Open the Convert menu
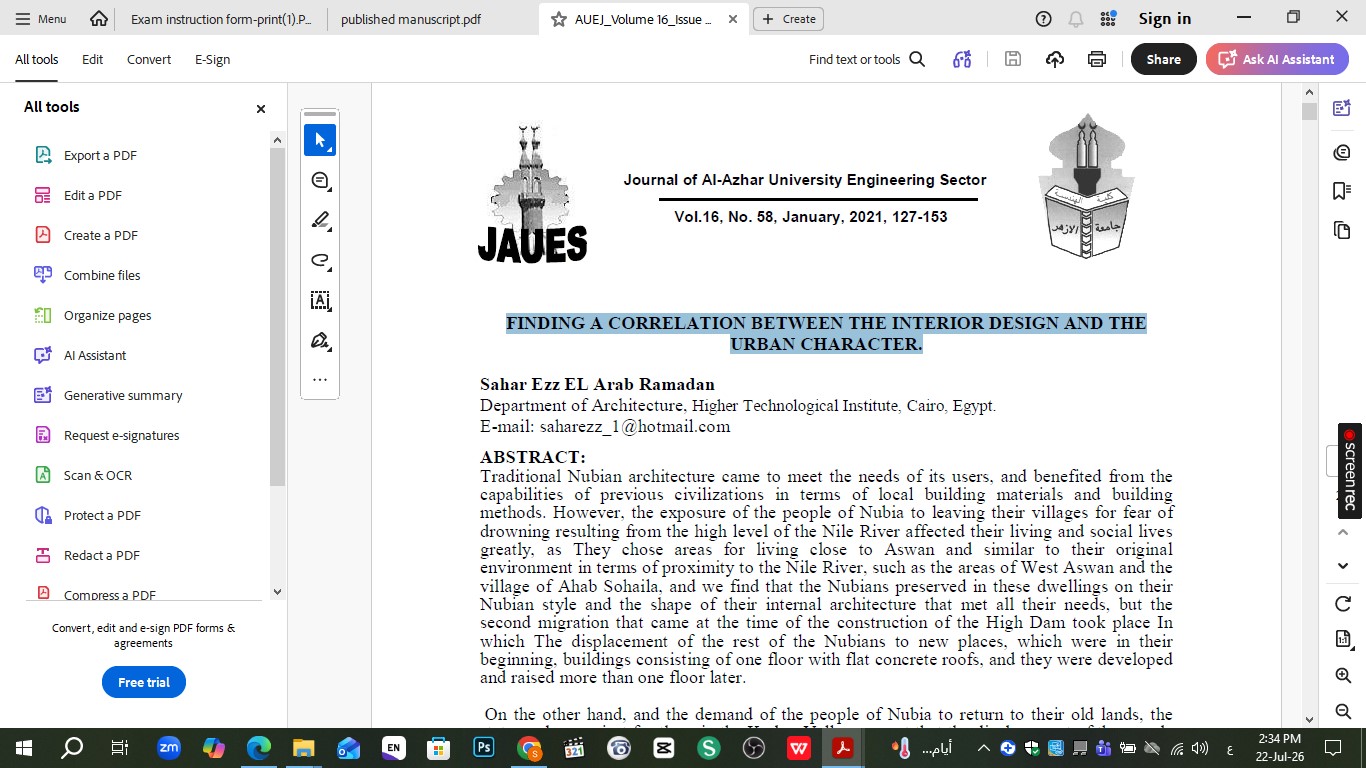 coord(149,59)
